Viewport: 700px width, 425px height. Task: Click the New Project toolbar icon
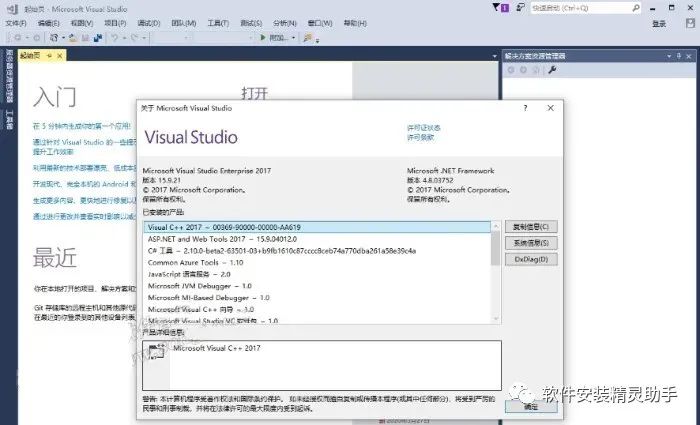coord(54,38)
